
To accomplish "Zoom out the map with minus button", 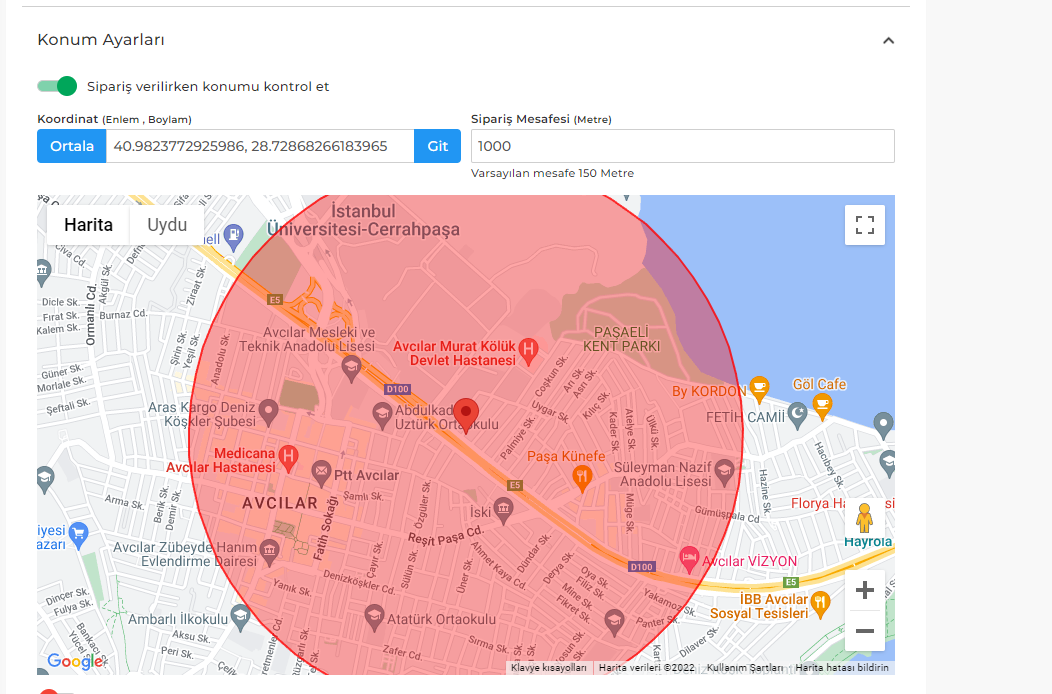I will (x=865, y=631).
